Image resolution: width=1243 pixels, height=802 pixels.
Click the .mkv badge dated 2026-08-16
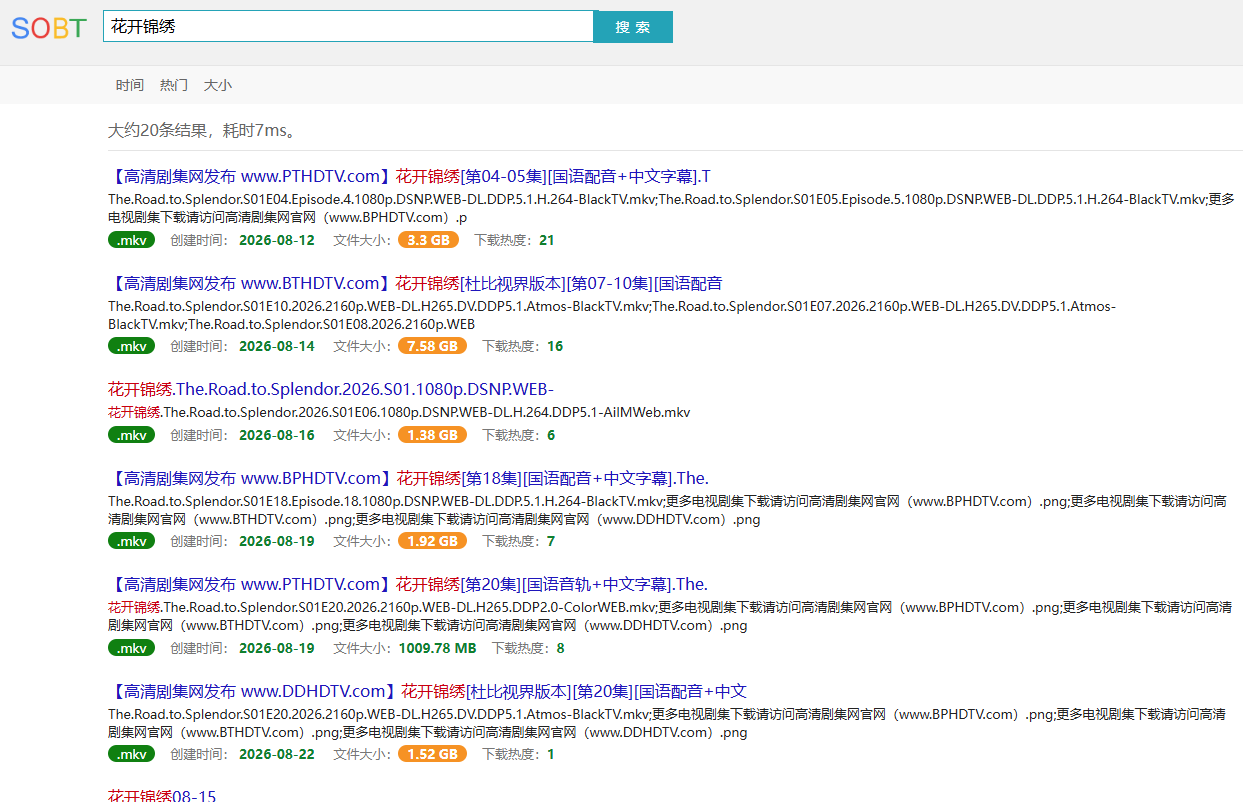(132, 435)
